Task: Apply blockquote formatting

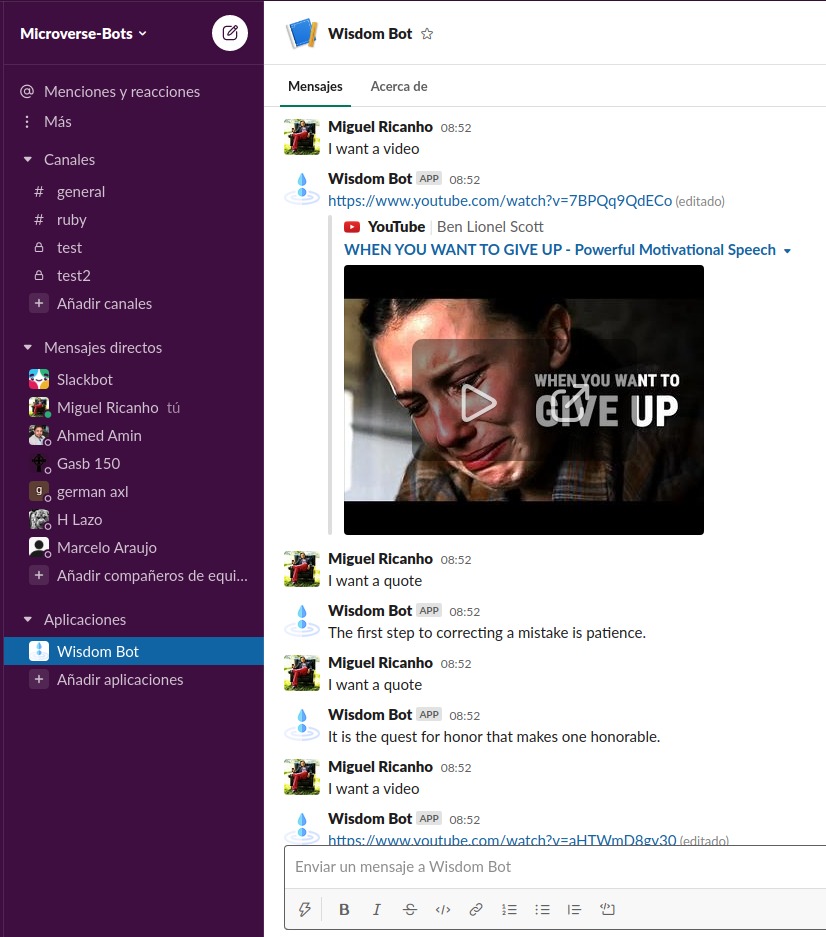Action: [x=574, y=909]
